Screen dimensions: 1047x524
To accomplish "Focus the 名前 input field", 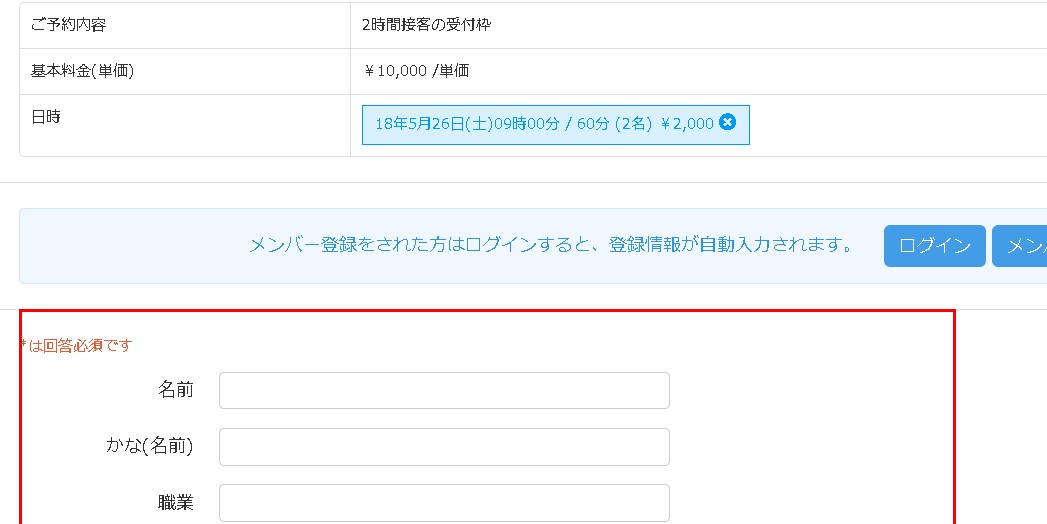I will pyautogui.click(x=444, y=390).
